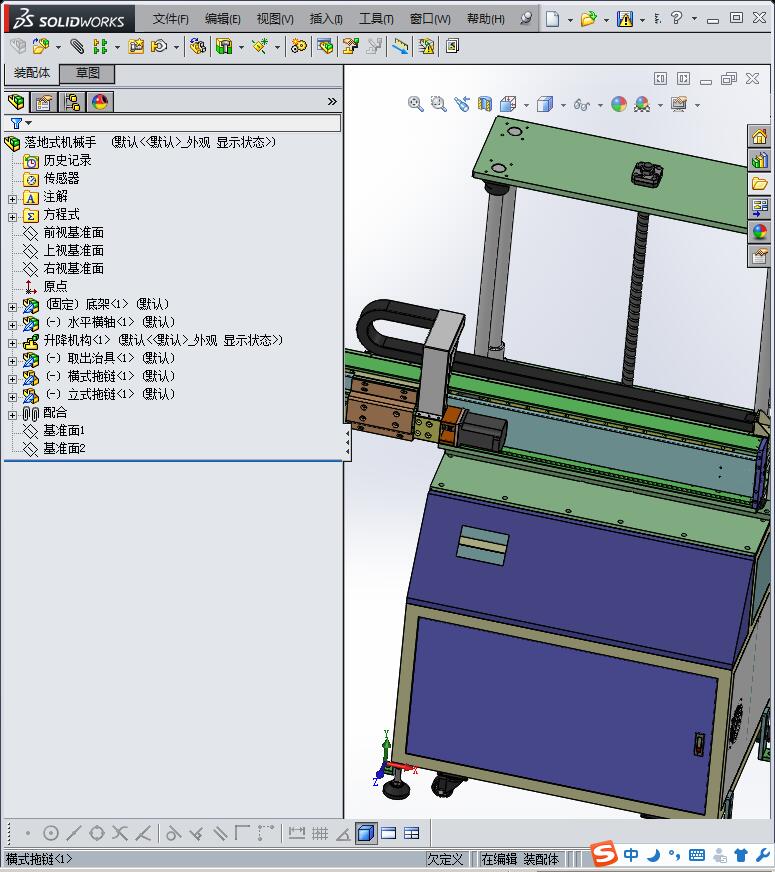Expand the 水平横轴<1> component
This screenshot has width=775, height=872.
pos(13,325)
